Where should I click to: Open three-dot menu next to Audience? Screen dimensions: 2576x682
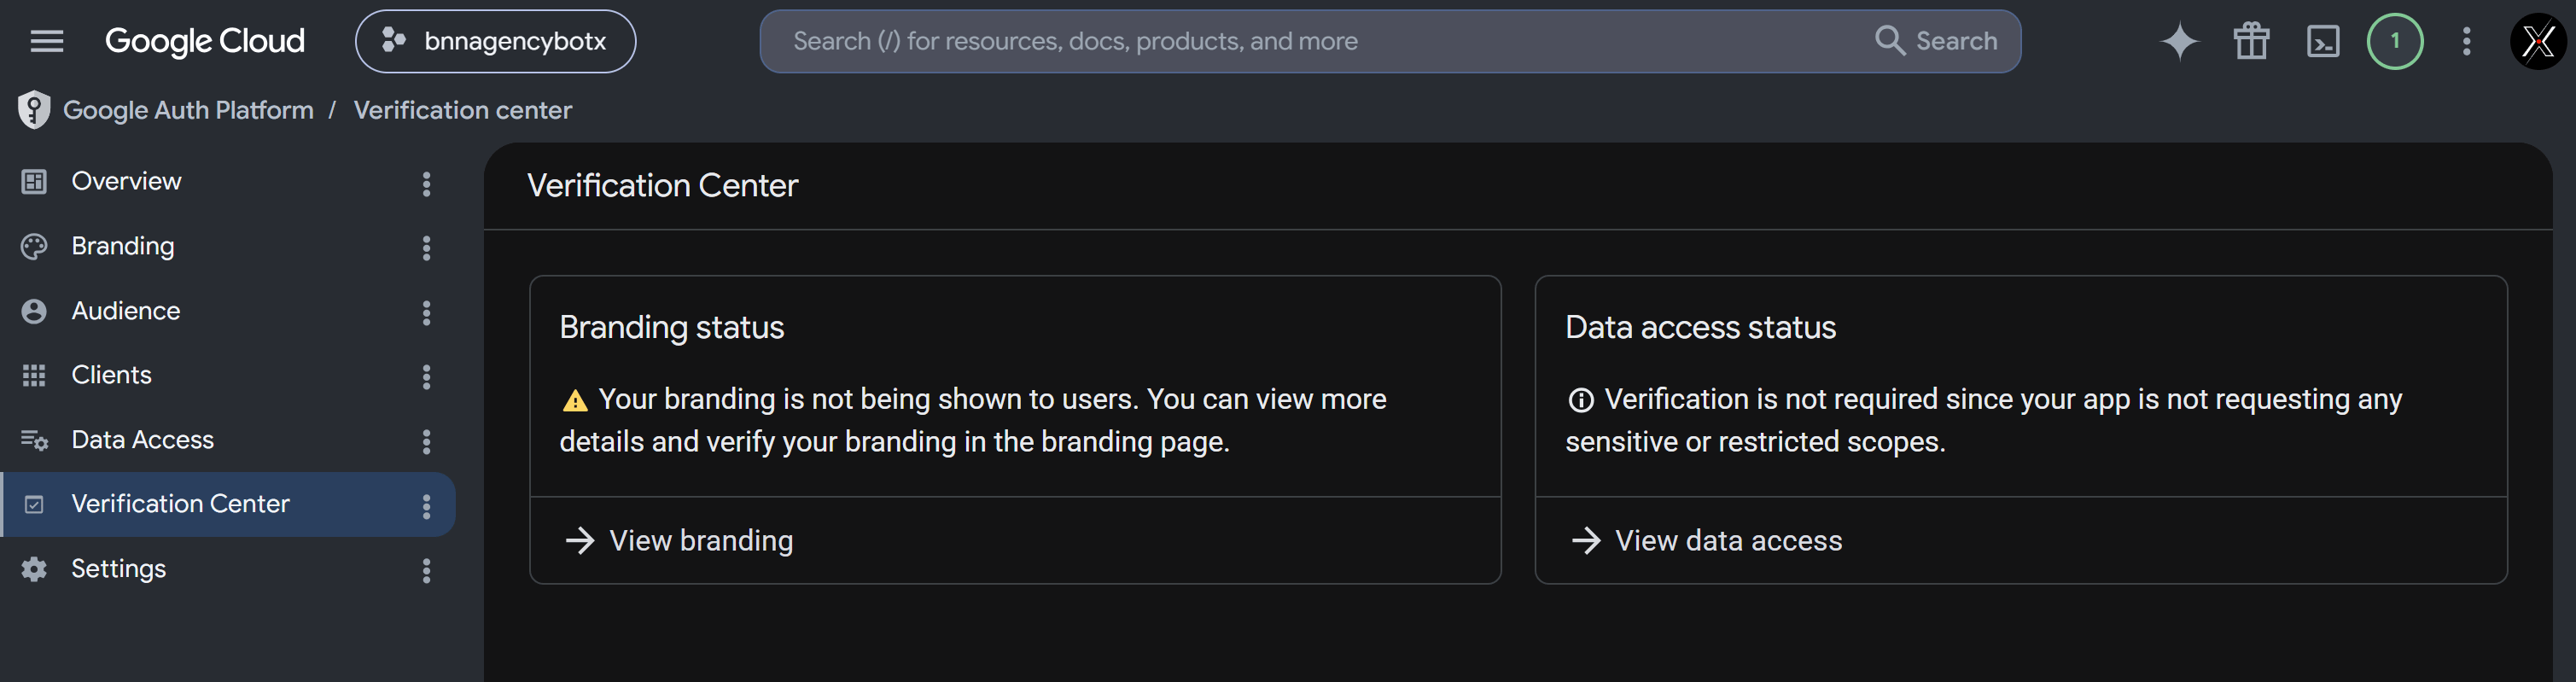click(426, 313)
